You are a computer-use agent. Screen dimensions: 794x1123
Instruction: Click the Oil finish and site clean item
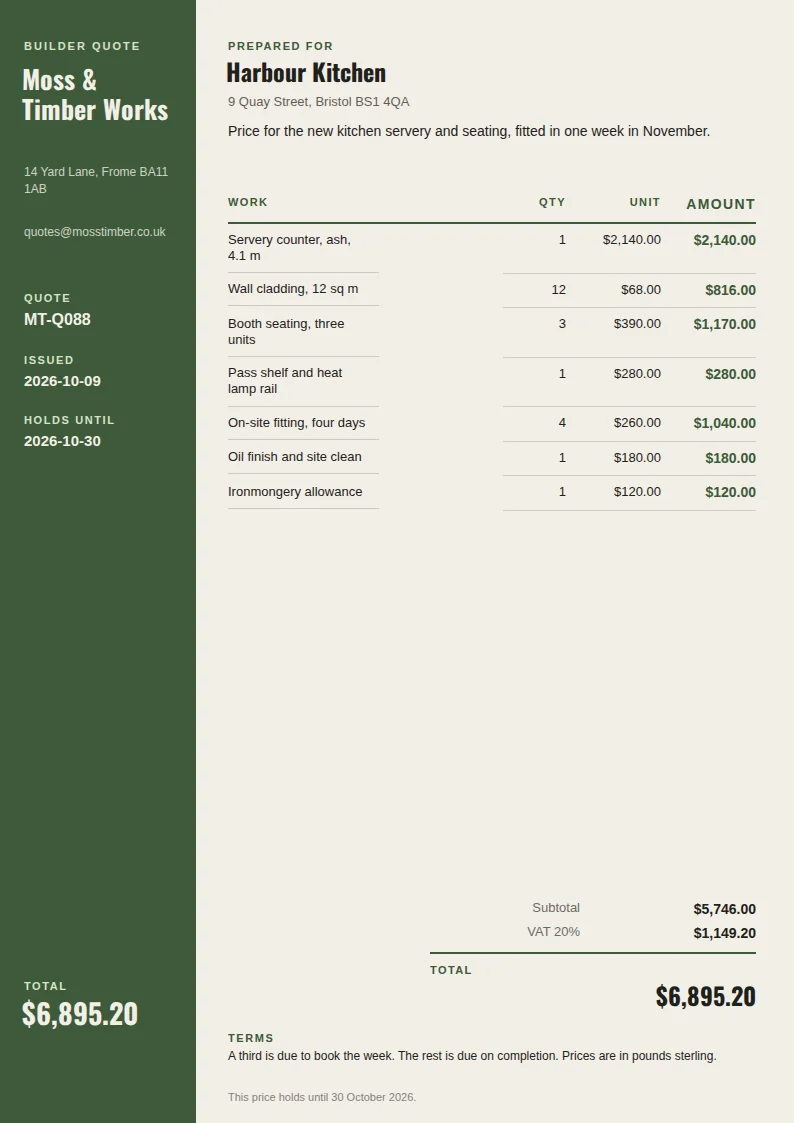[295, 457]
